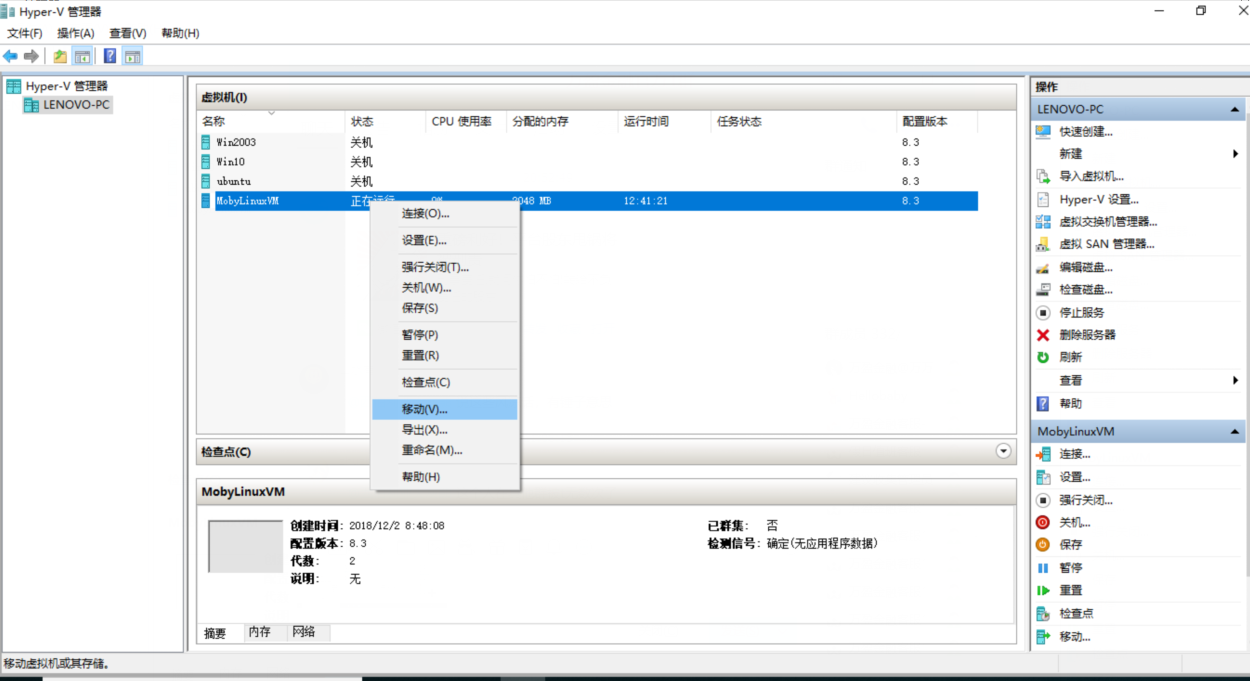
Task: Choose 移动(V)... from the context menu
Action: pyautogui.click(x=445, y=409)
